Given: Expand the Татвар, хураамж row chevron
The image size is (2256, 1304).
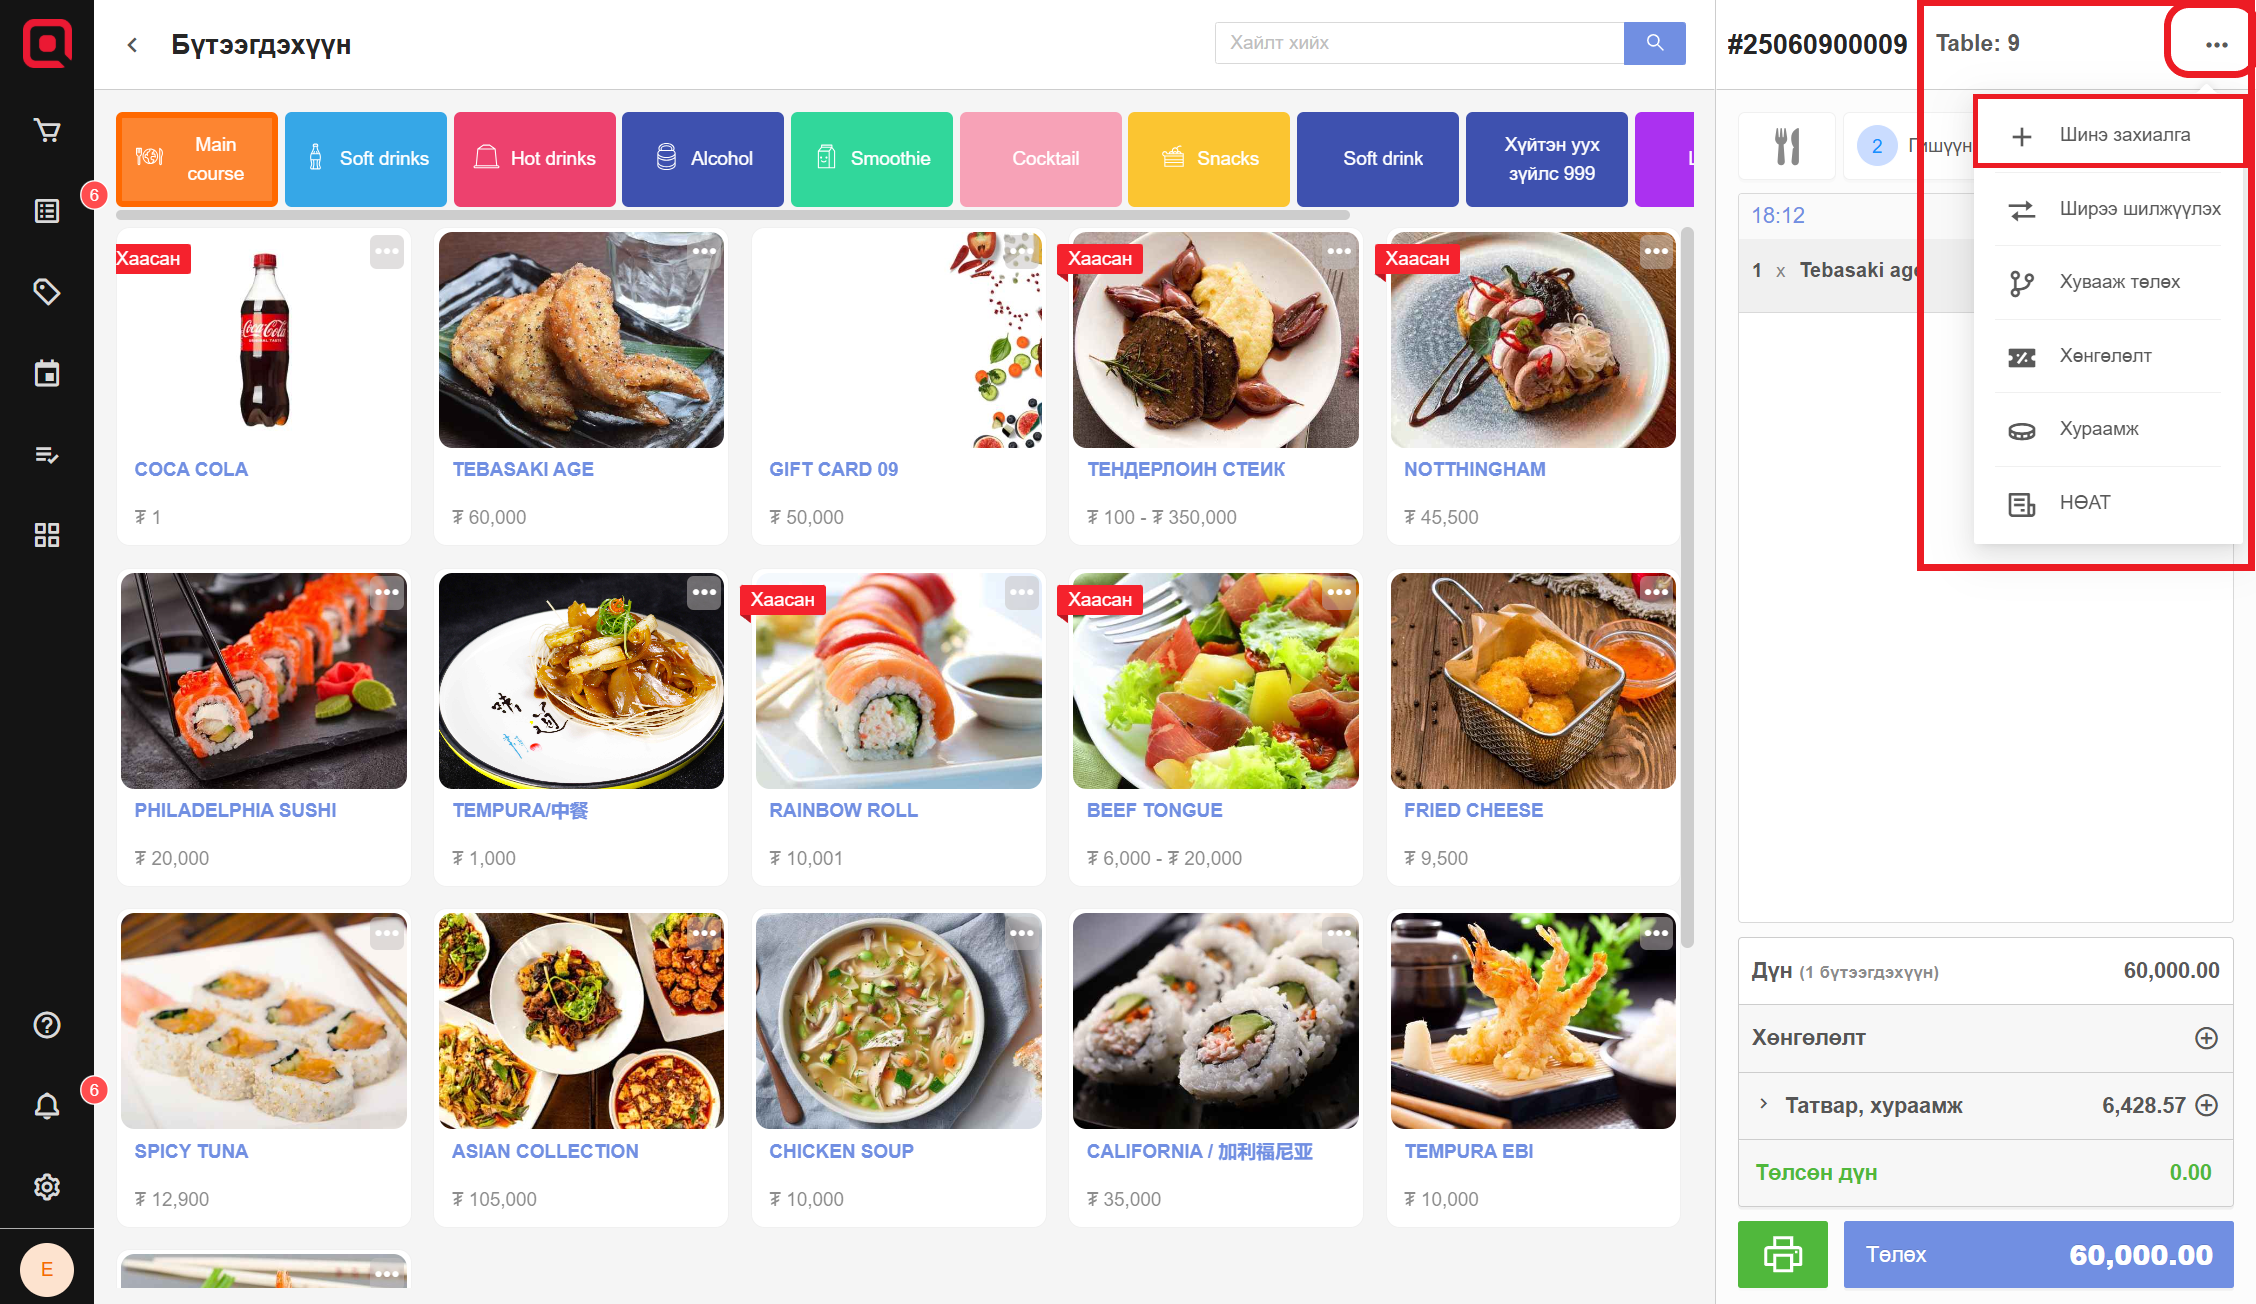Looking at the screenshot, I should tap(1764, 1104).
